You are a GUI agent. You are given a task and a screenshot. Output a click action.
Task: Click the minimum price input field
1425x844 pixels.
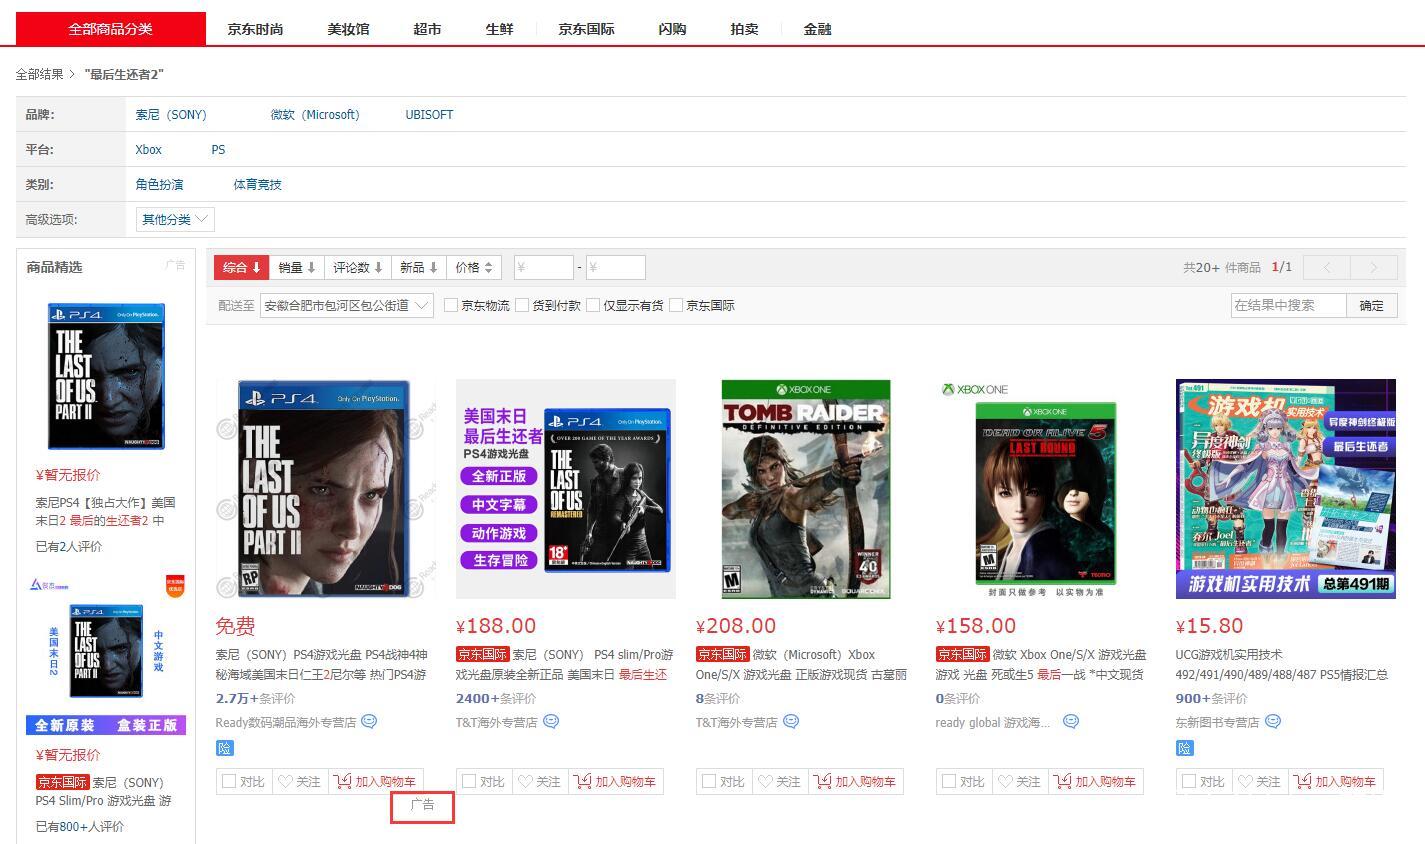click(x=543, y=268)
